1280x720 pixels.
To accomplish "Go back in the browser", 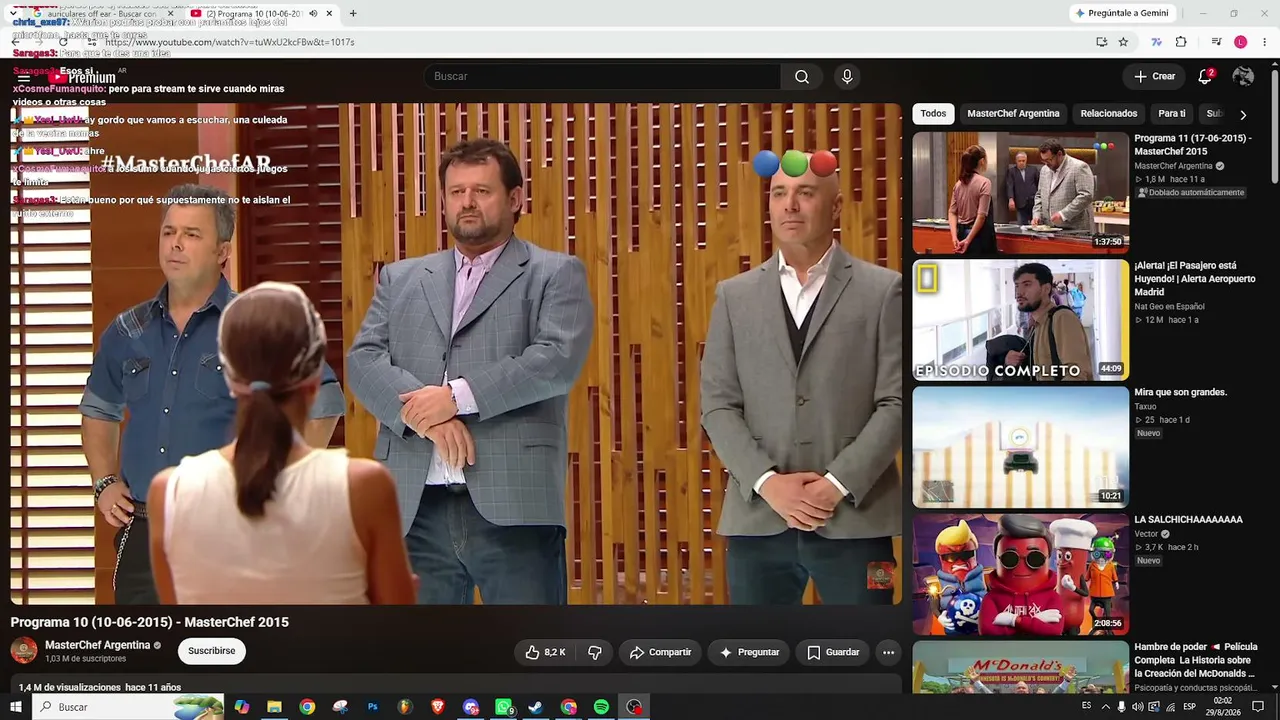I will click(15, 42).
